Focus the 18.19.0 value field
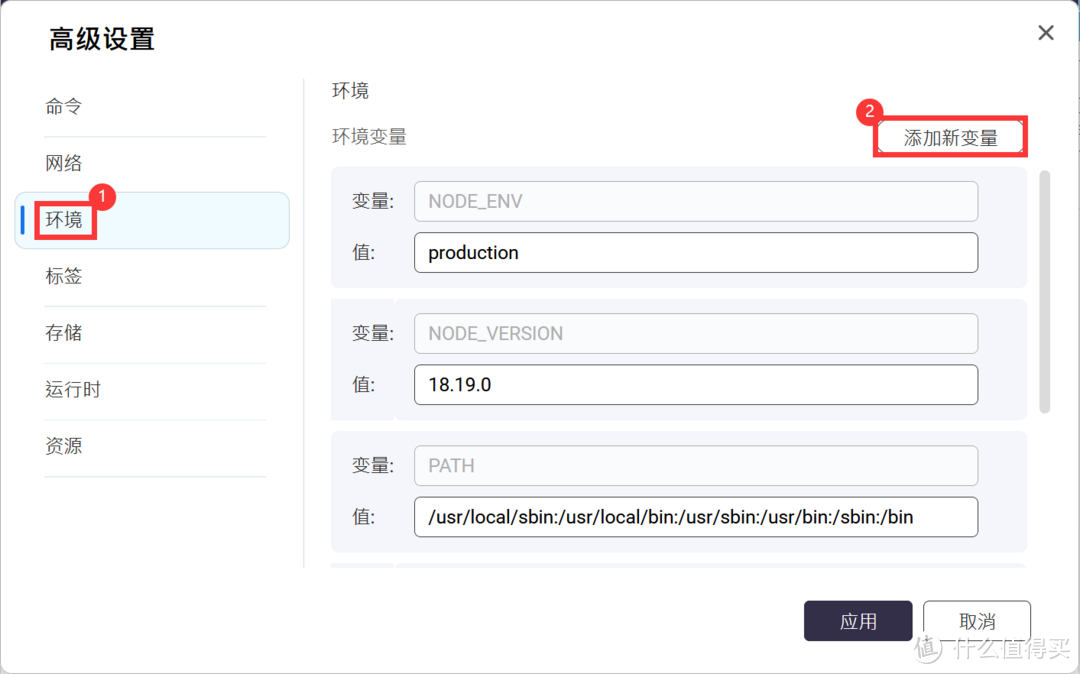This screenshot has width=1080, height=674. [695, 385]
